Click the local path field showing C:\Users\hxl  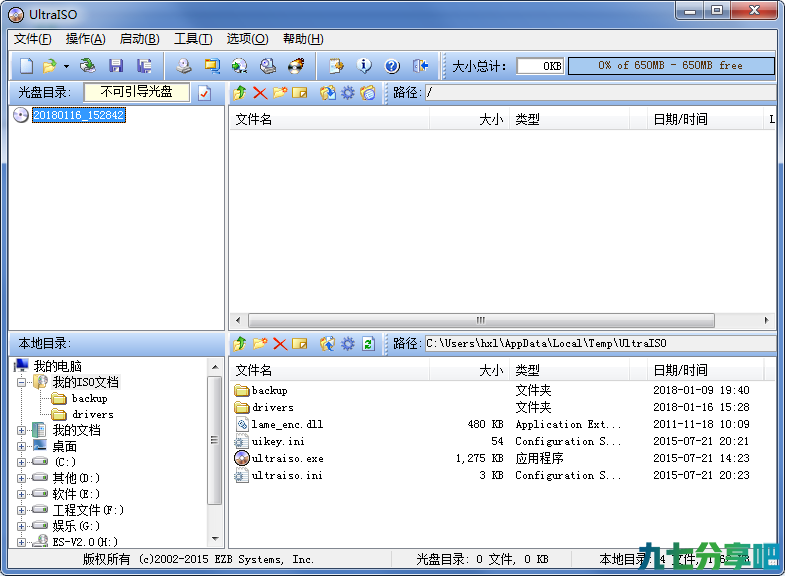click(x=599, y=344)
